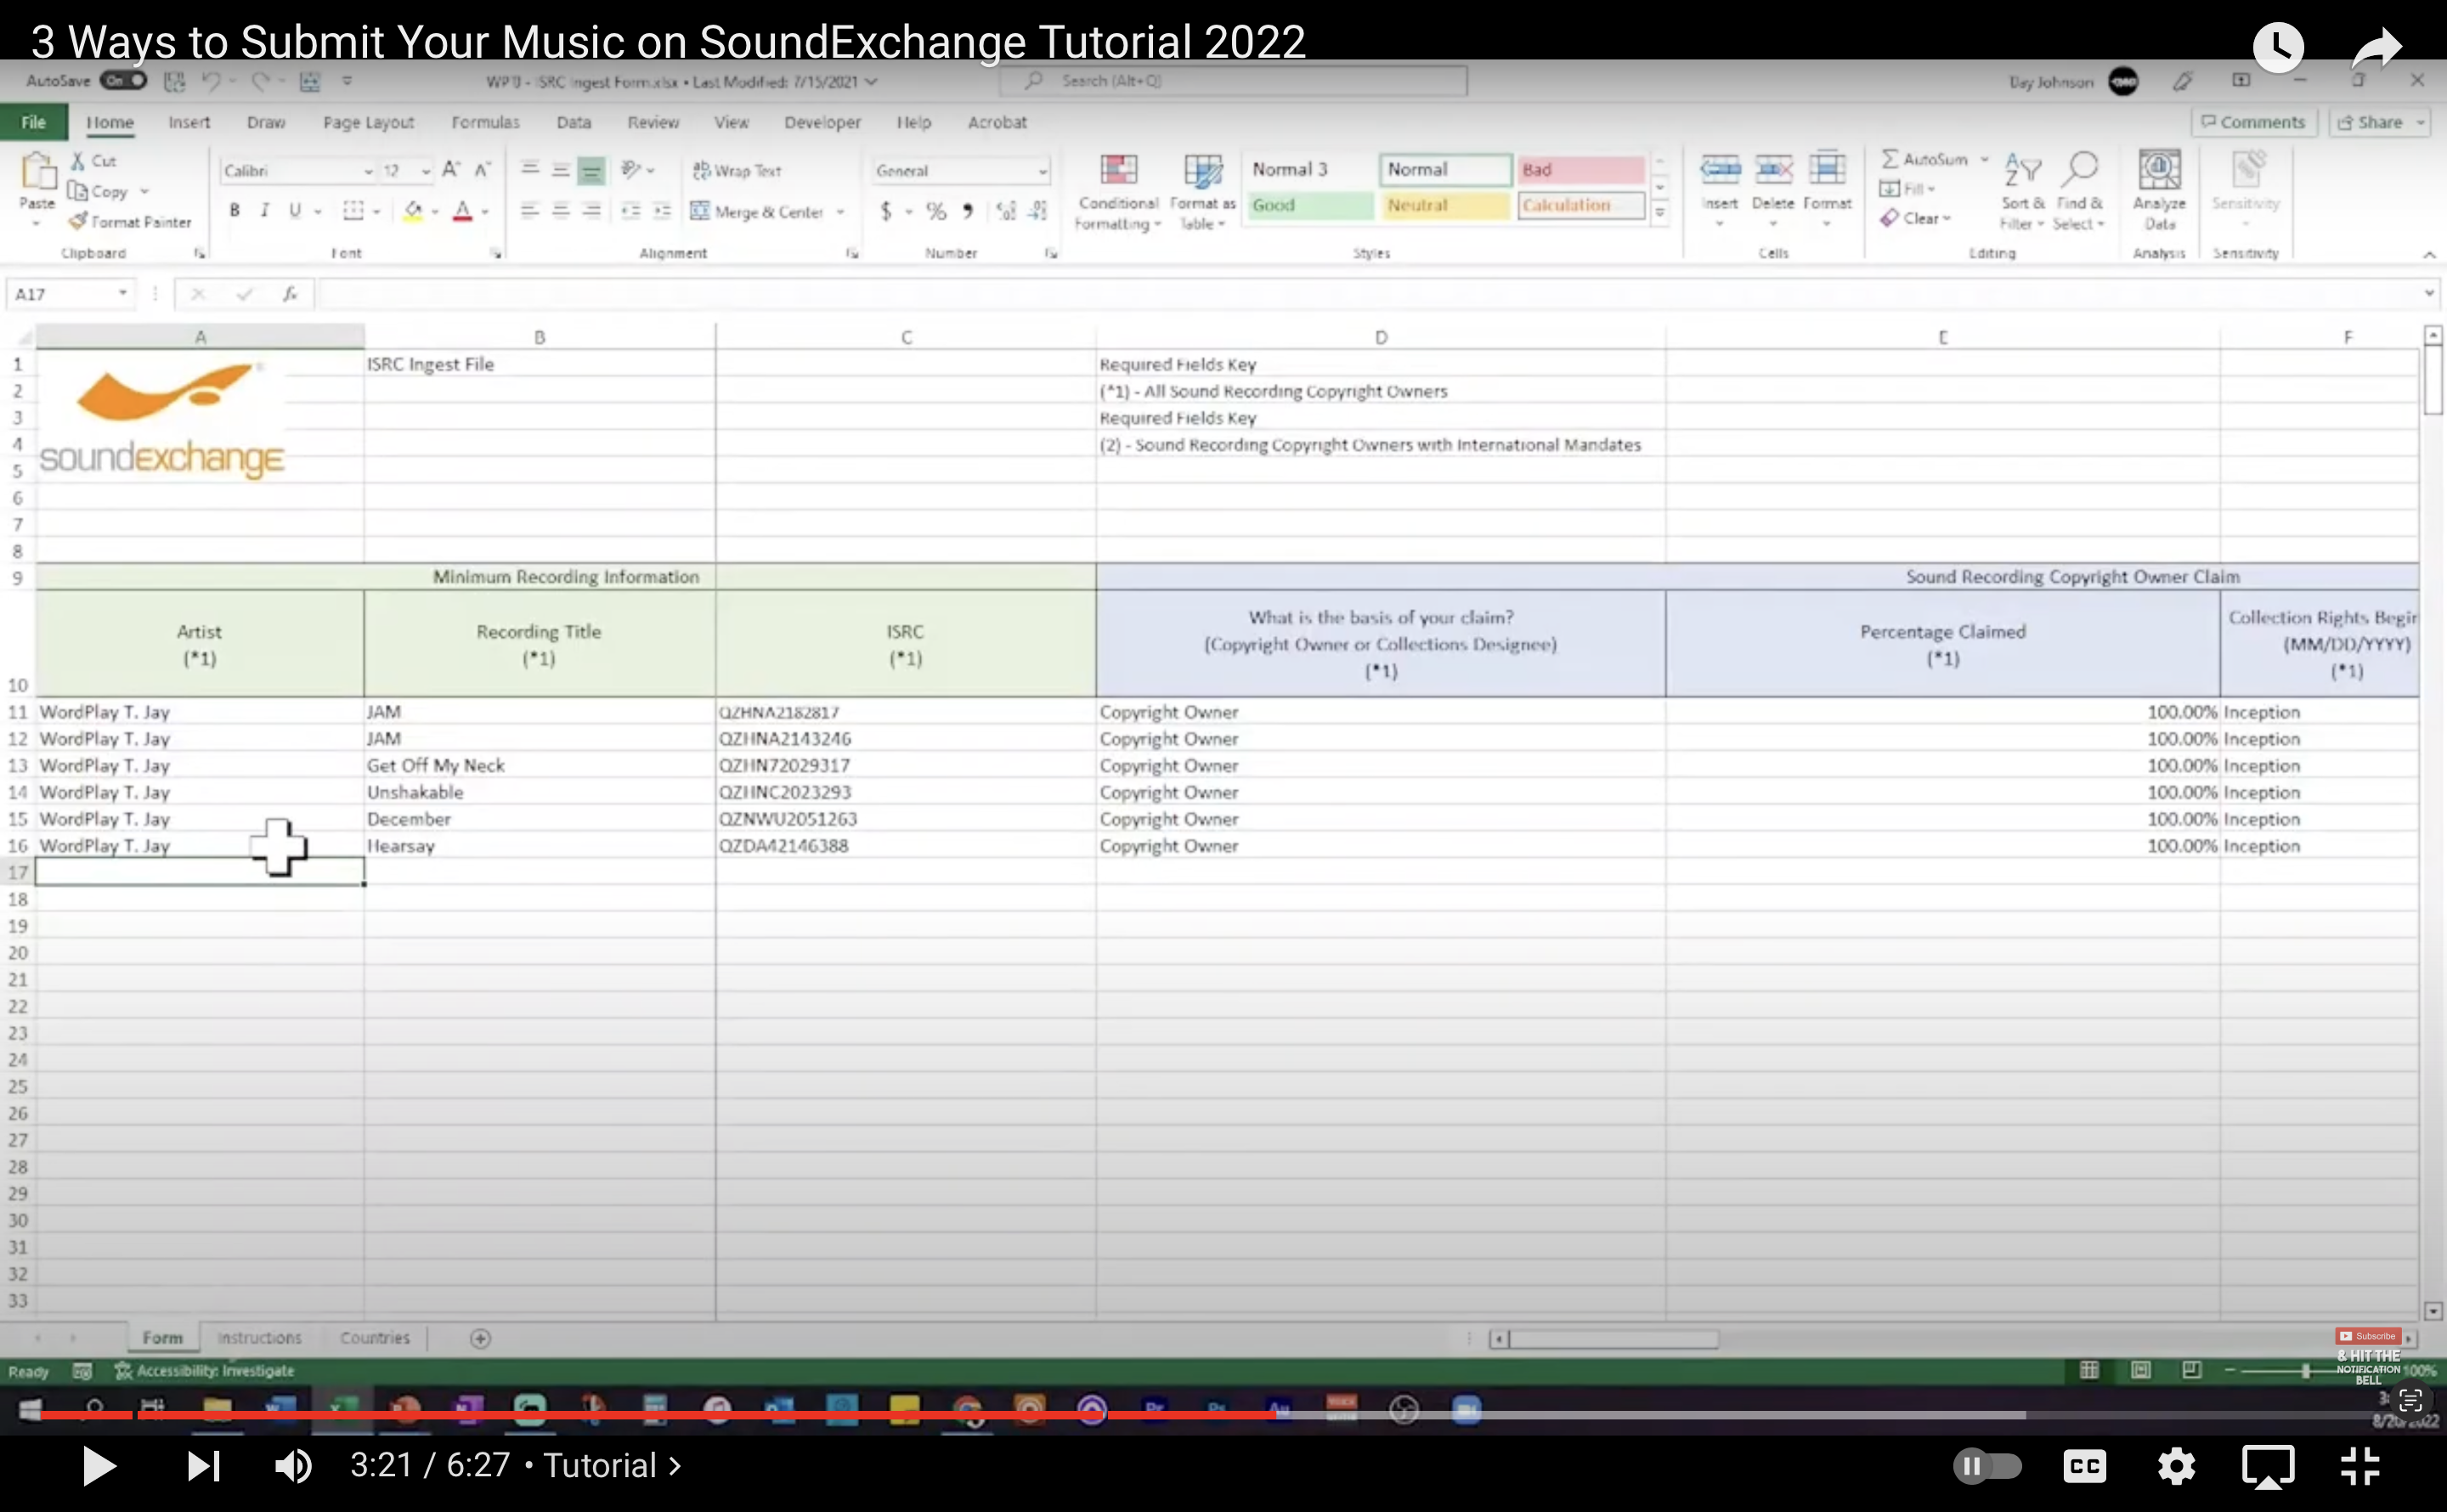Click the Comments button
The image size is (2447, 1512).
click(2253, 122)
